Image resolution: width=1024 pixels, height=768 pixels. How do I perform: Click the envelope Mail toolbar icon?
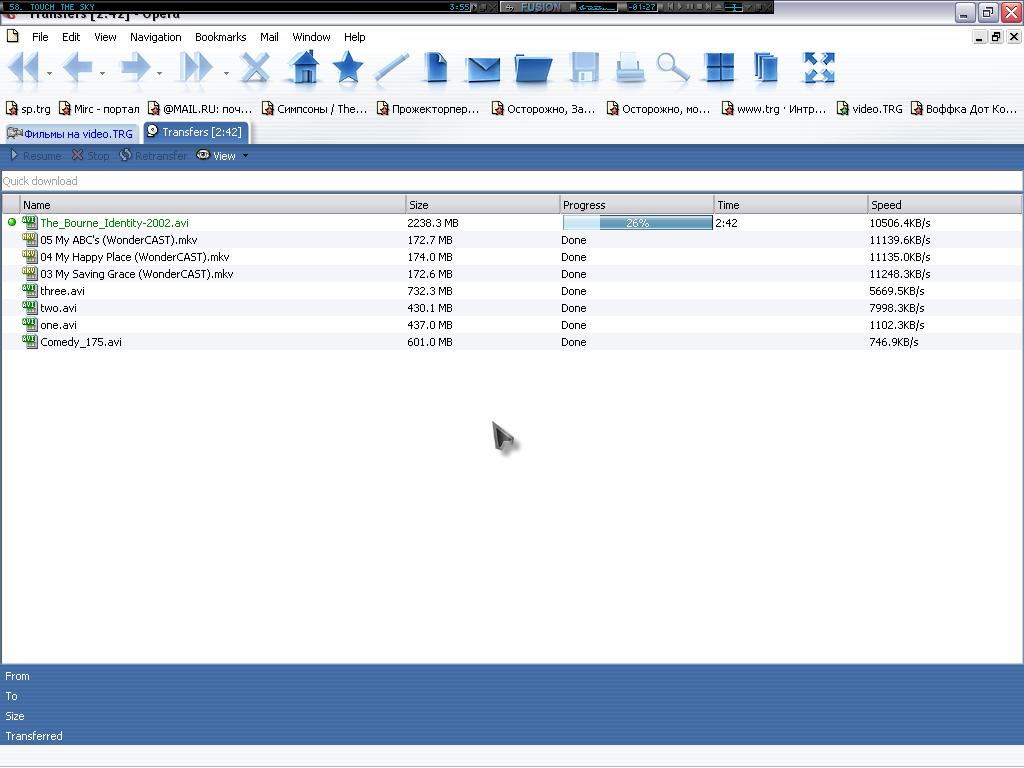482,69
